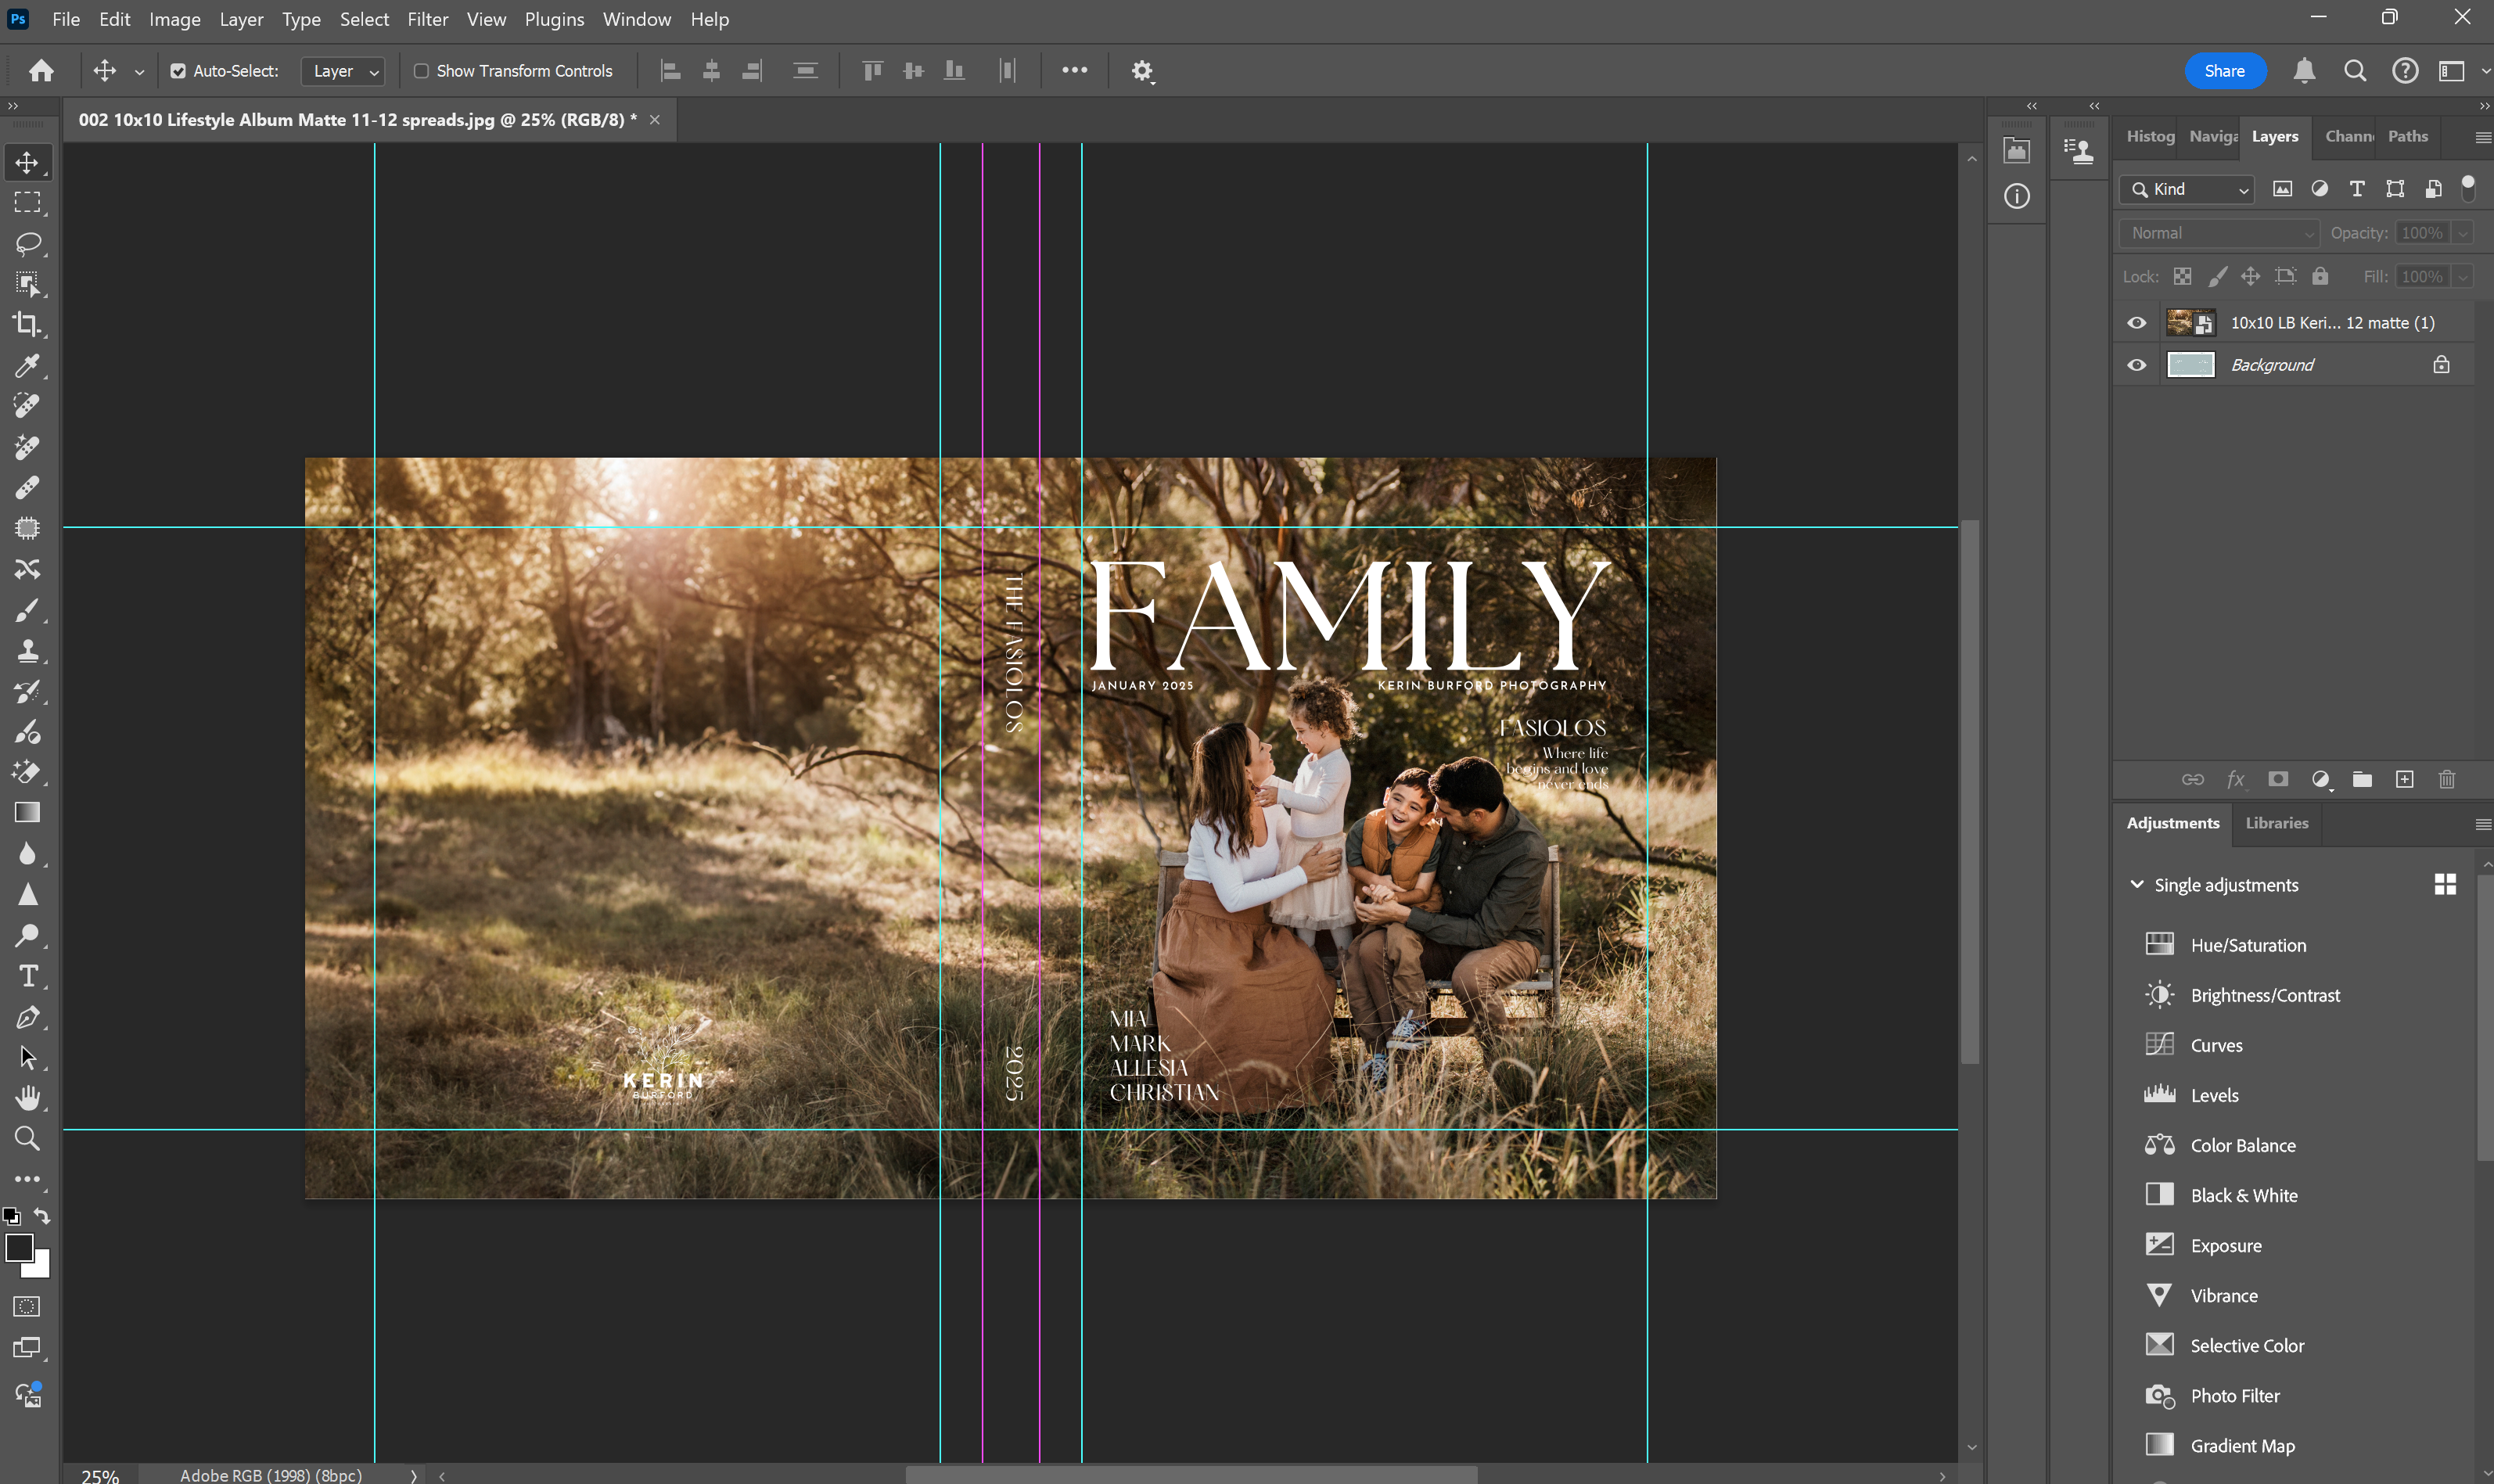Open the Opacity value dropdown arrow
This screenshot has width=2494, height=1484.
point(2463,233)
